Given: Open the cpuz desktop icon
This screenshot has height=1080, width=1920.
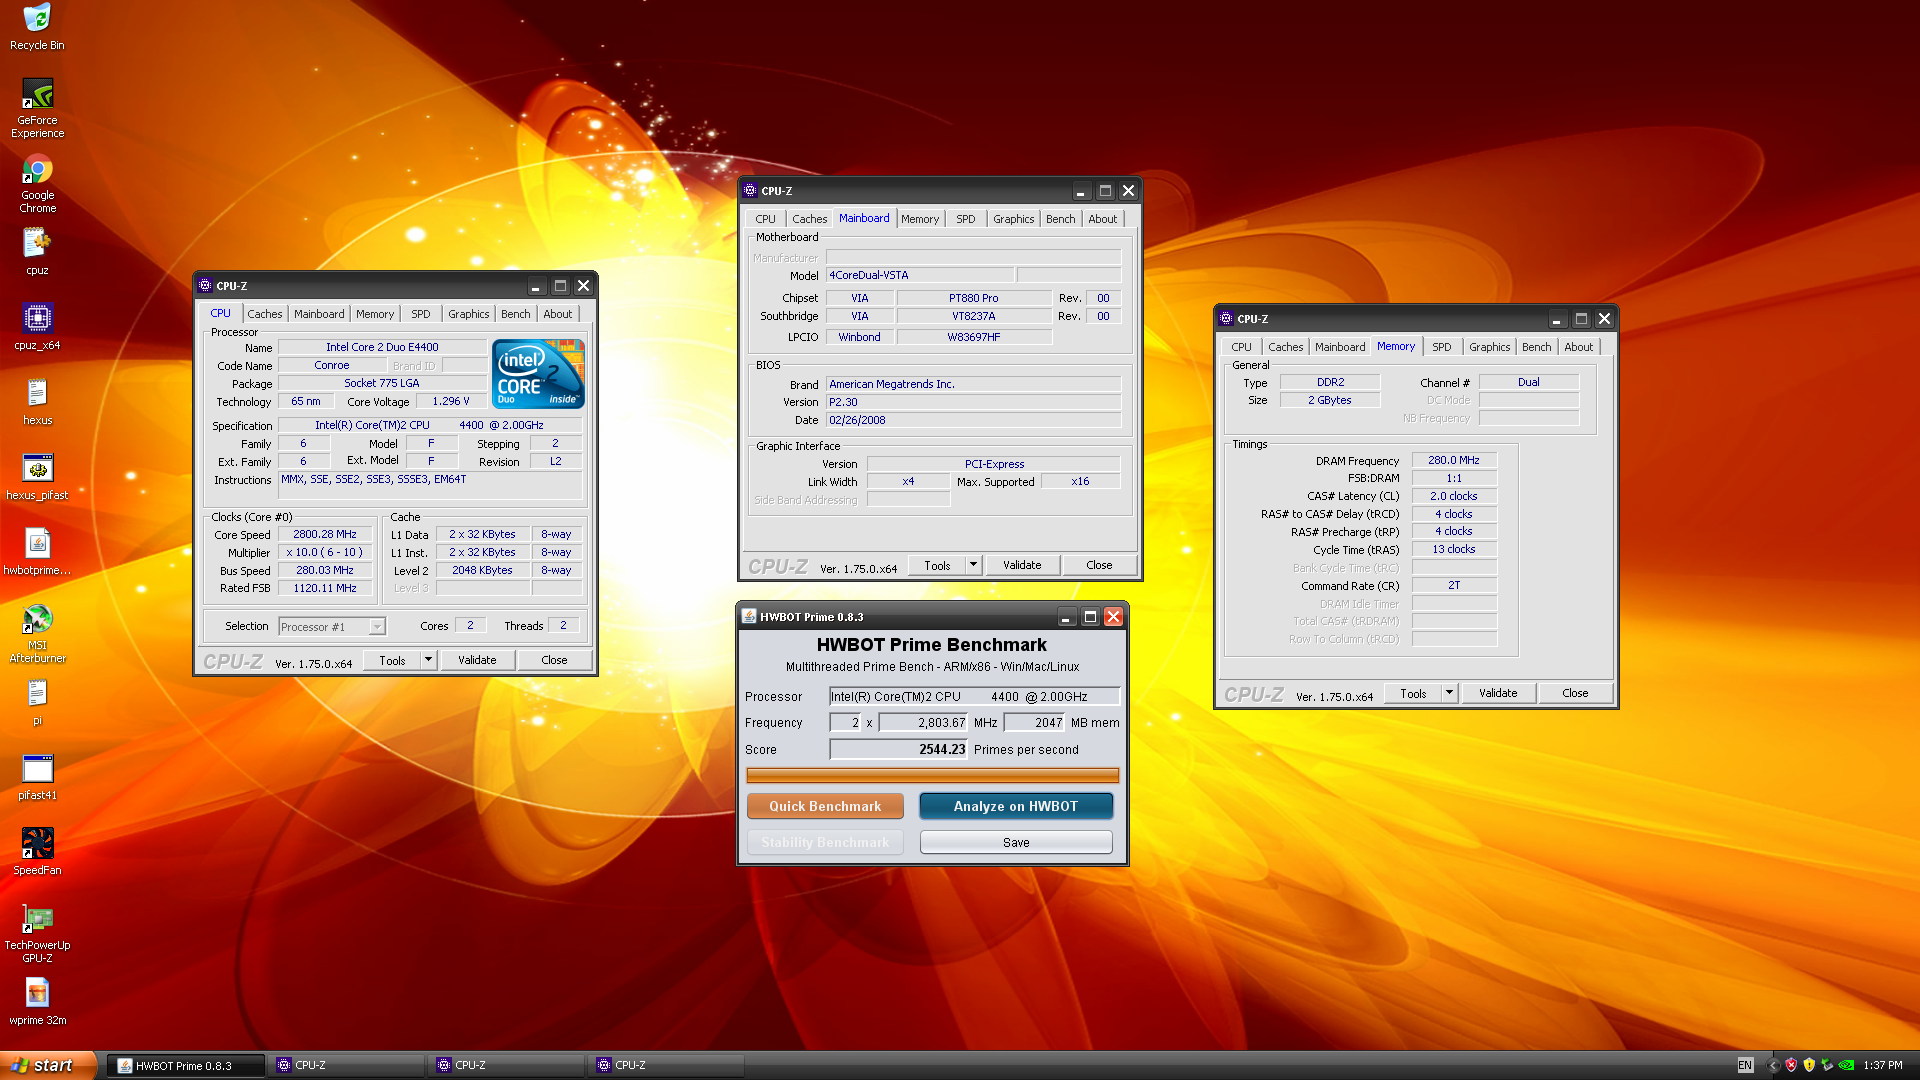Looking at the screenshot, I should [37, 251].
